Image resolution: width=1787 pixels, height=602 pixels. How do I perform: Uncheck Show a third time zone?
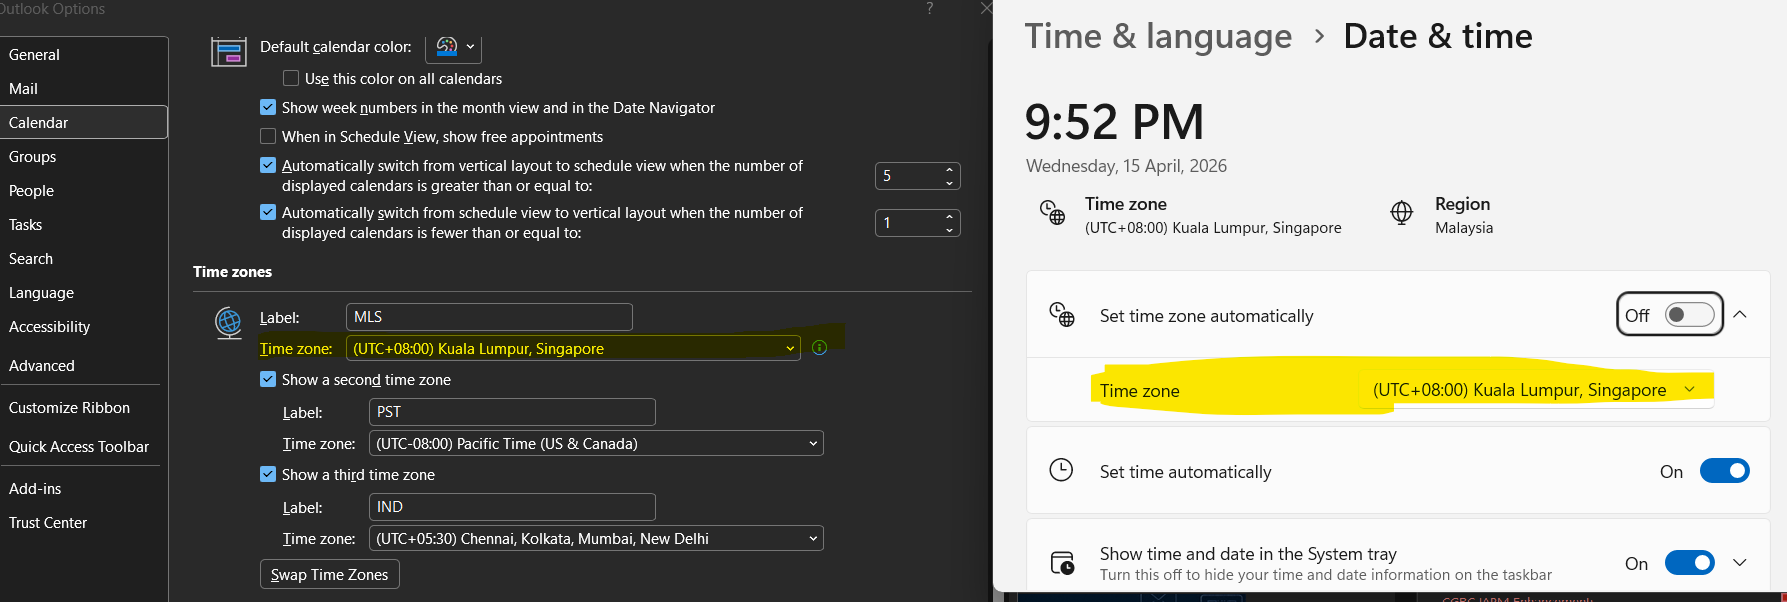[x=268, y=474]
